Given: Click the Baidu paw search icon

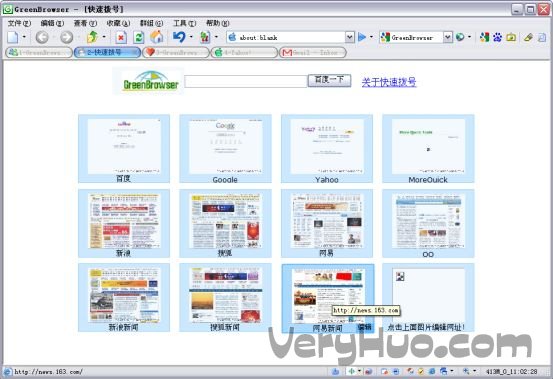Looking at the screenshot, I should tap(498, 37).
